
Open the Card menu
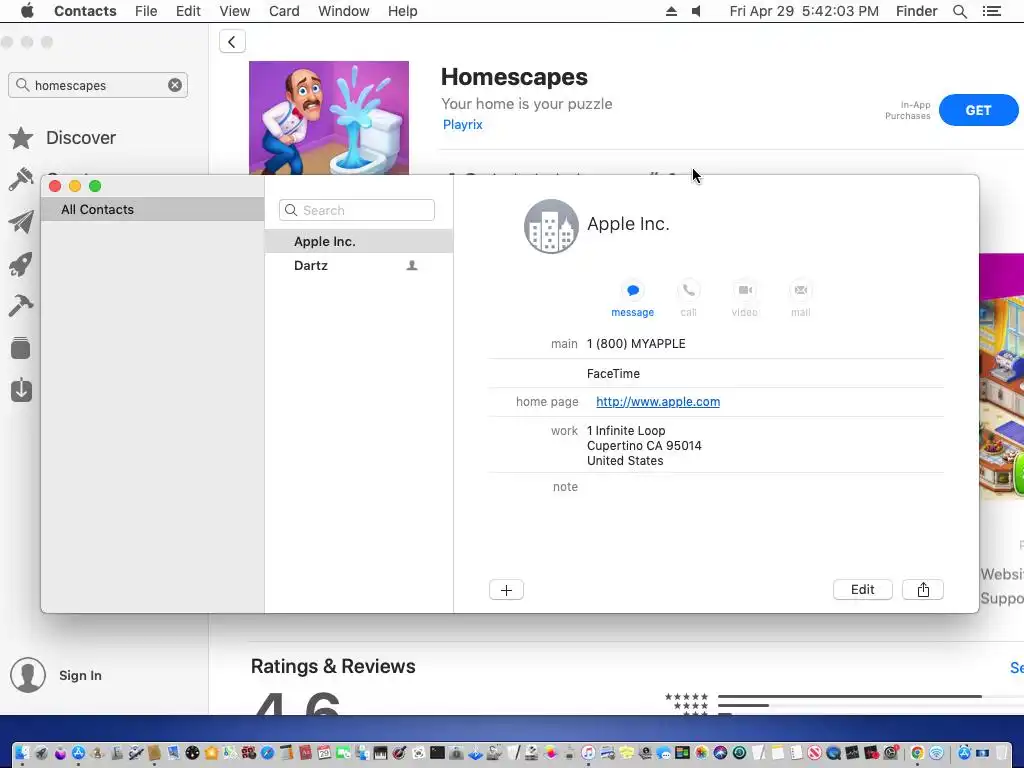point(284,11)
